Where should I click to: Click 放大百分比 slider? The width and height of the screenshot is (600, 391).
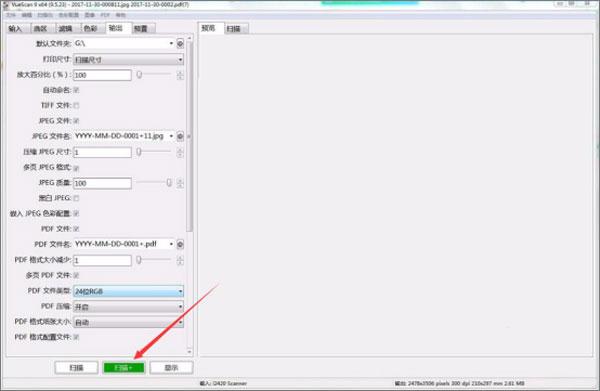[154, 75]
